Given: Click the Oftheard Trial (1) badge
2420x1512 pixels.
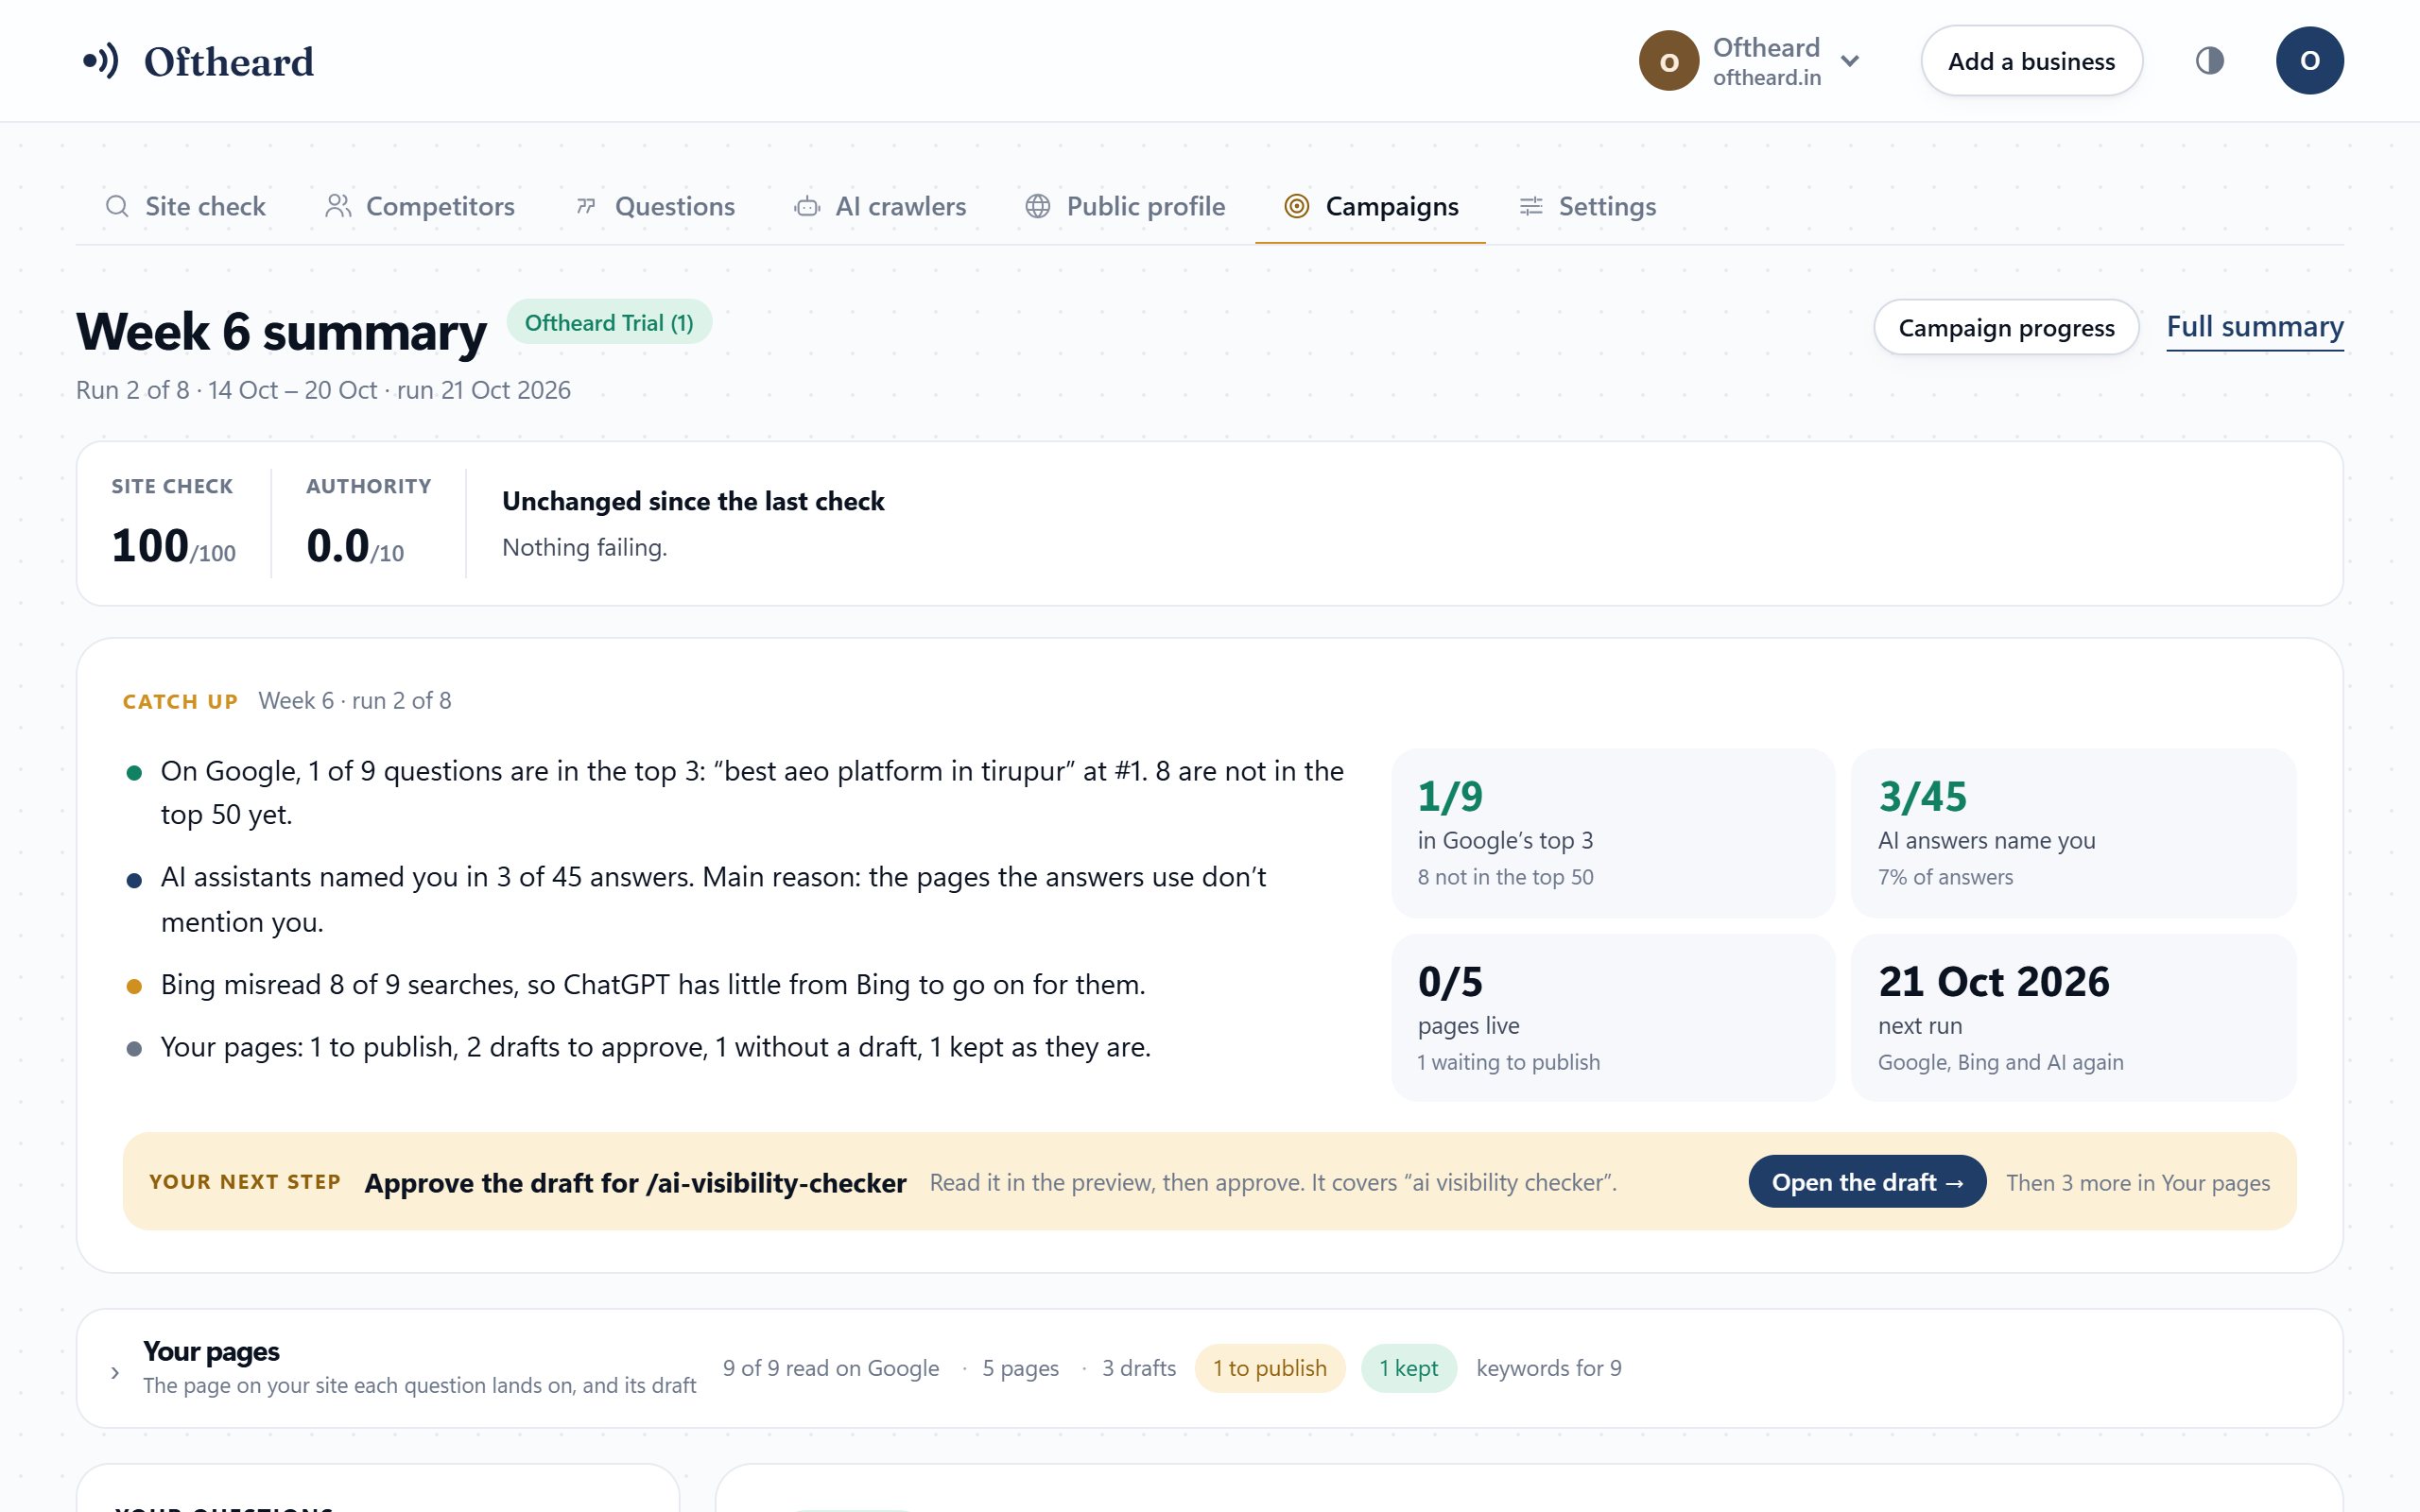Looking at the screenshot, I should point(609,322).
